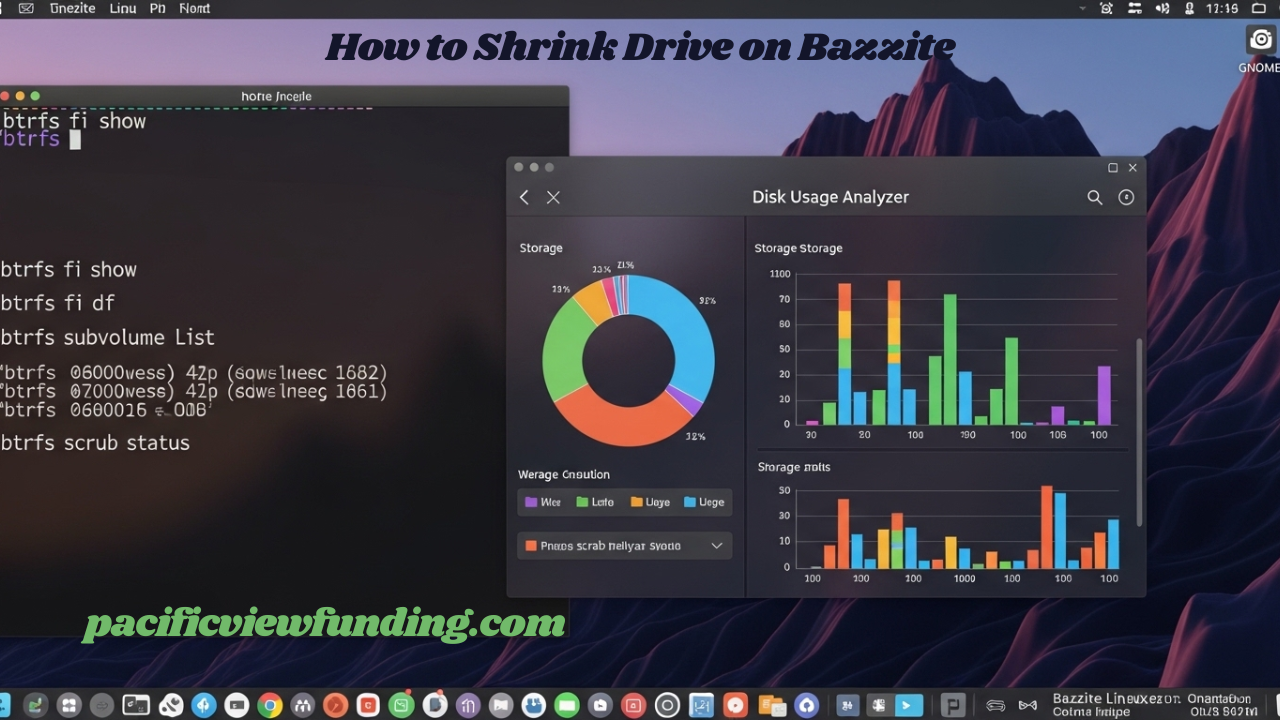Viewport: 1280px width, 720px height.
Task: Select the Linu menu in the top menu bar
Action: click(125, 8)
